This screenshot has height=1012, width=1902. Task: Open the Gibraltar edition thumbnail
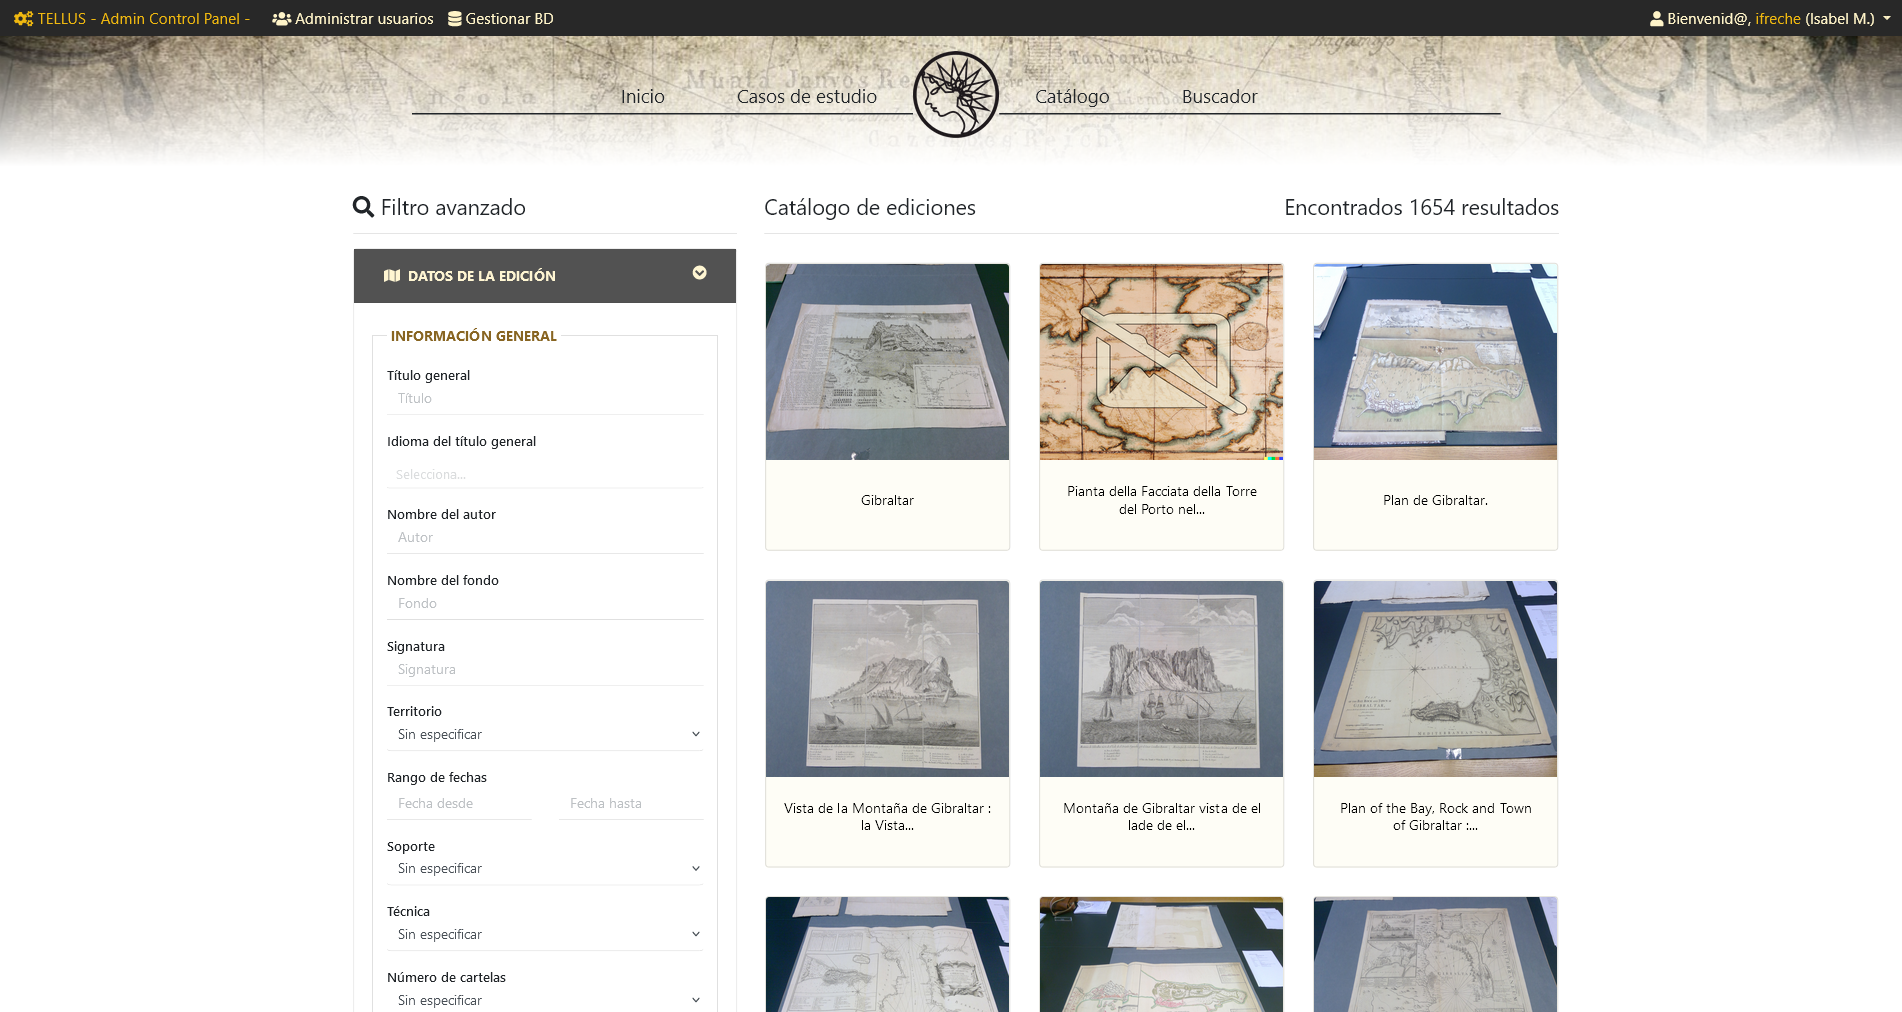[x=886, y=361]
